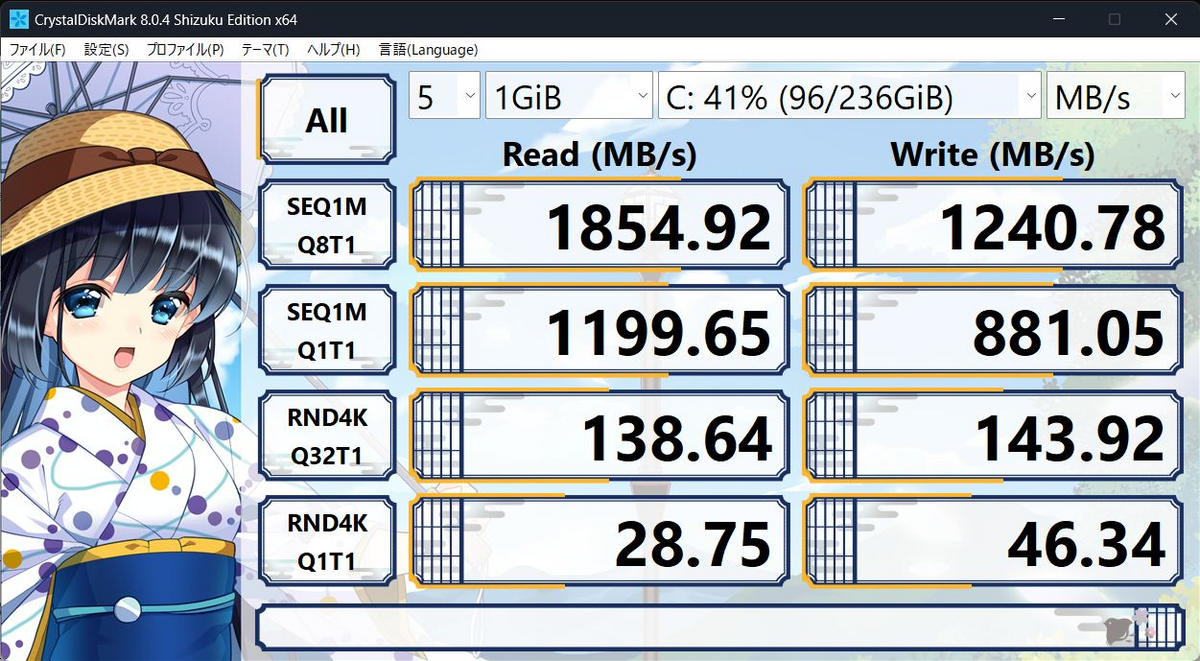Run all benchmarks with the All button
This screenshot has width=1200, height=661.
pos(327,120)
